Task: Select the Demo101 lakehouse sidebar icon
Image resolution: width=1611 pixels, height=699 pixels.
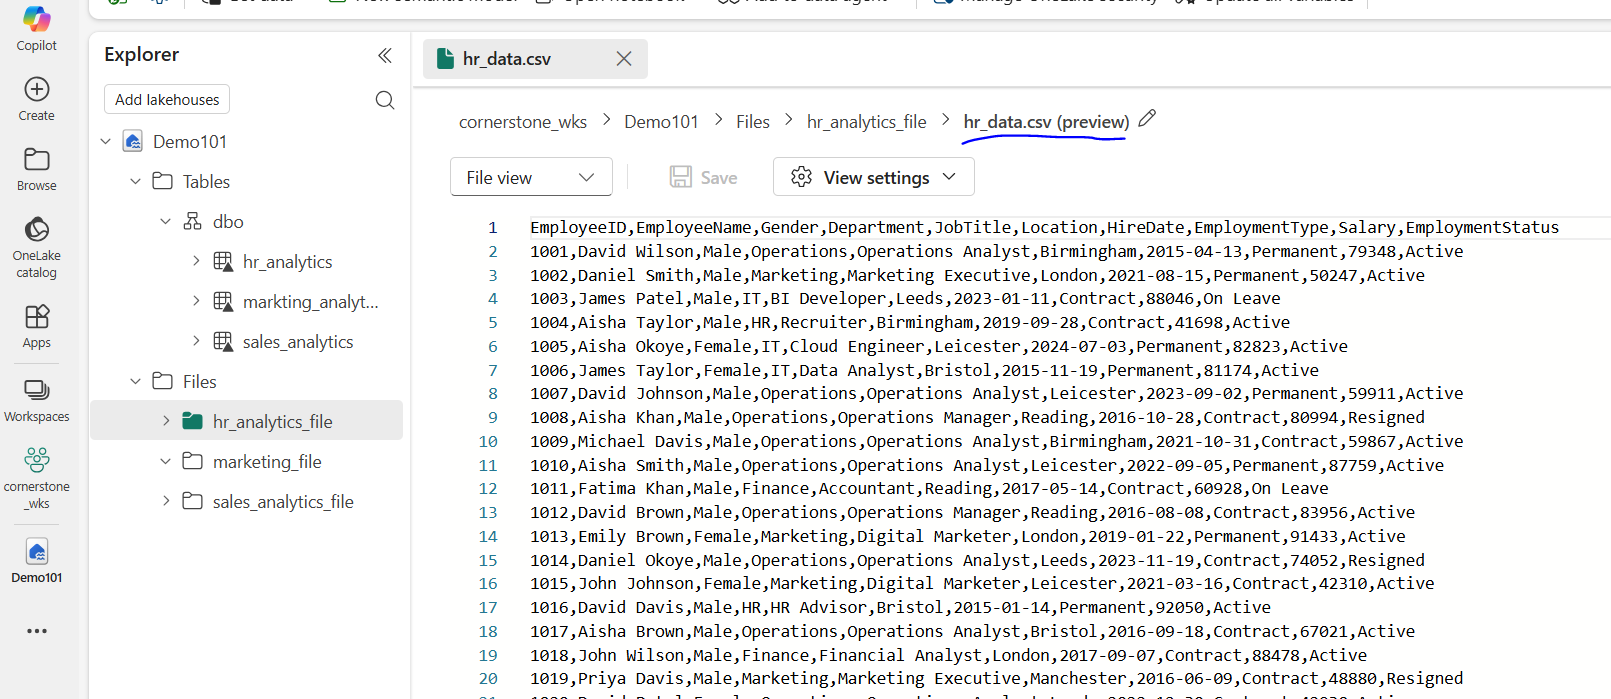Action: (x=37, y=551)
